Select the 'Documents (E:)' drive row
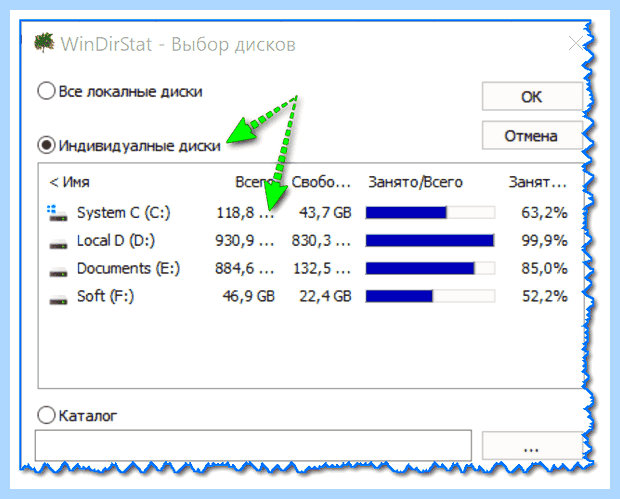 pos(308,268)
